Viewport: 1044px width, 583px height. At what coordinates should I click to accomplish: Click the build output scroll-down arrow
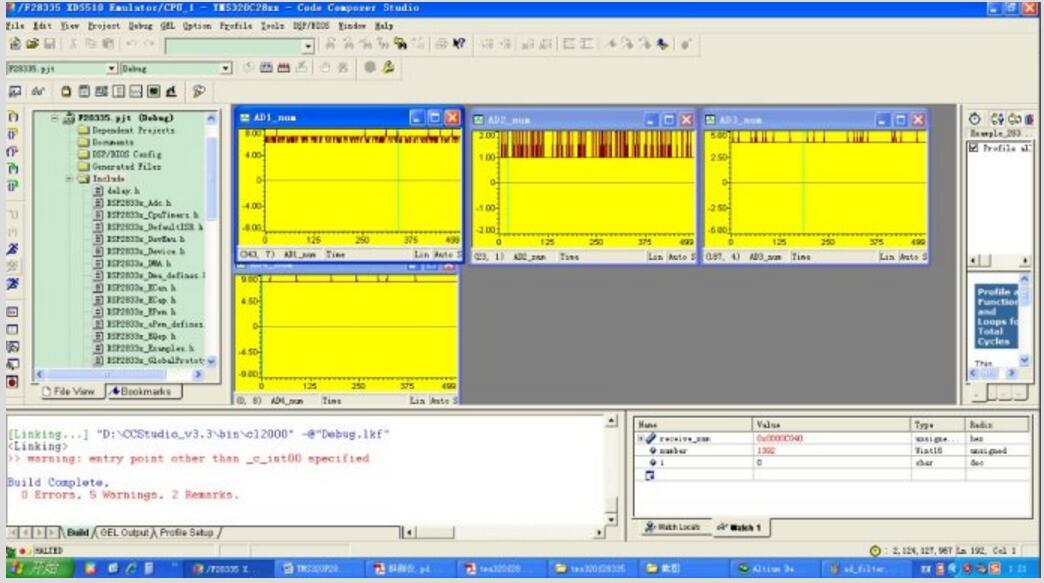(611, 519)
